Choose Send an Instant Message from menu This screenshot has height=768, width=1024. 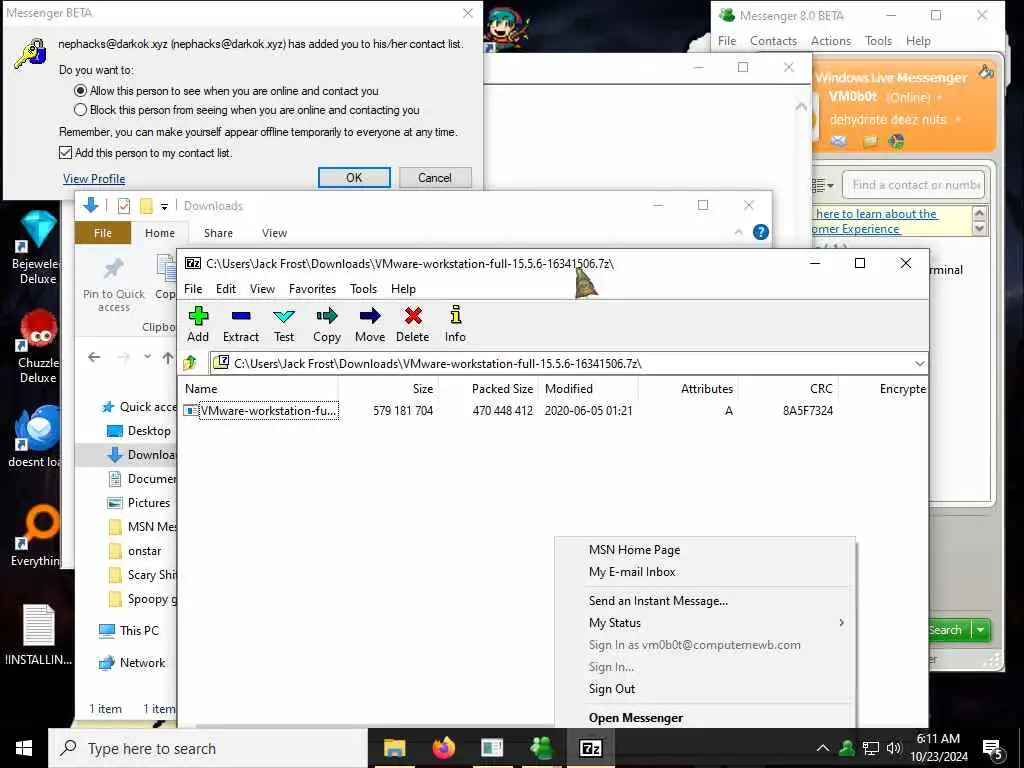658,601
